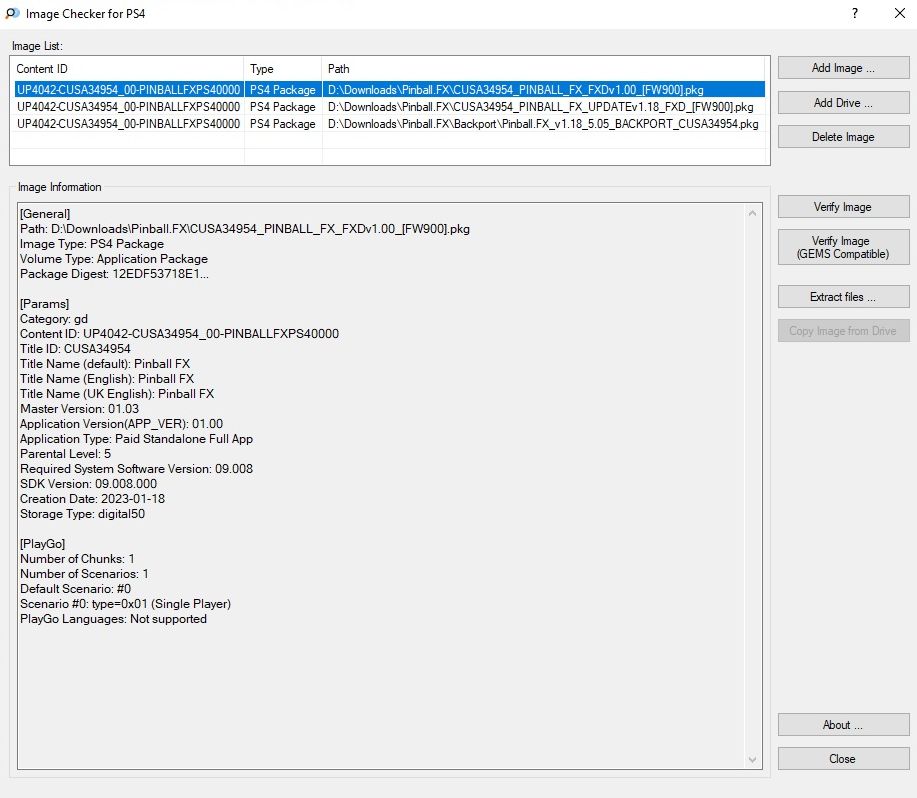Screen dimensions: 917x798
Task: Click the Number of Chunks: 1 line
Action: coord(77,559)
